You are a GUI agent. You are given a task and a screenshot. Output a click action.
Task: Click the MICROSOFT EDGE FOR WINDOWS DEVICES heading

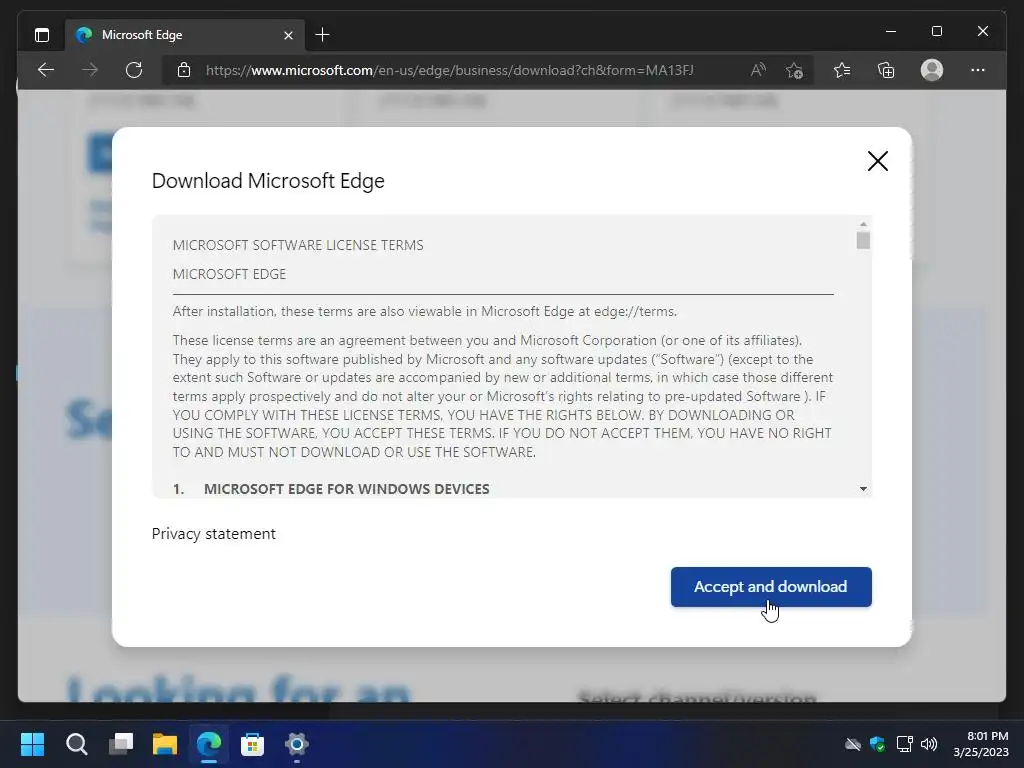tap(347, 488)
